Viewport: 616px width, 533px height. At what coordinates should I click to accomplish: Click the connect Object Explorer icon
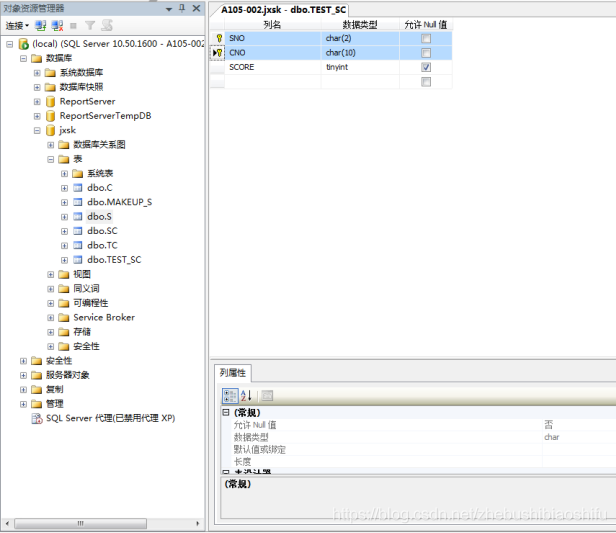40,26
